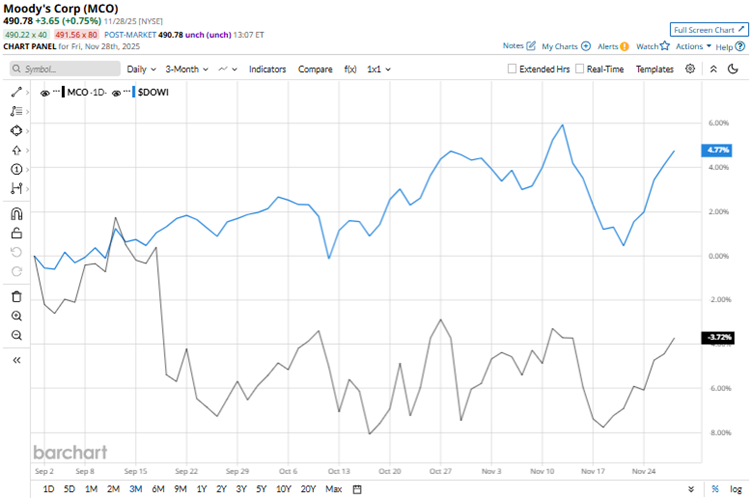Open the calendar date range picker
752x498 pixels.
tap(357, 489)
